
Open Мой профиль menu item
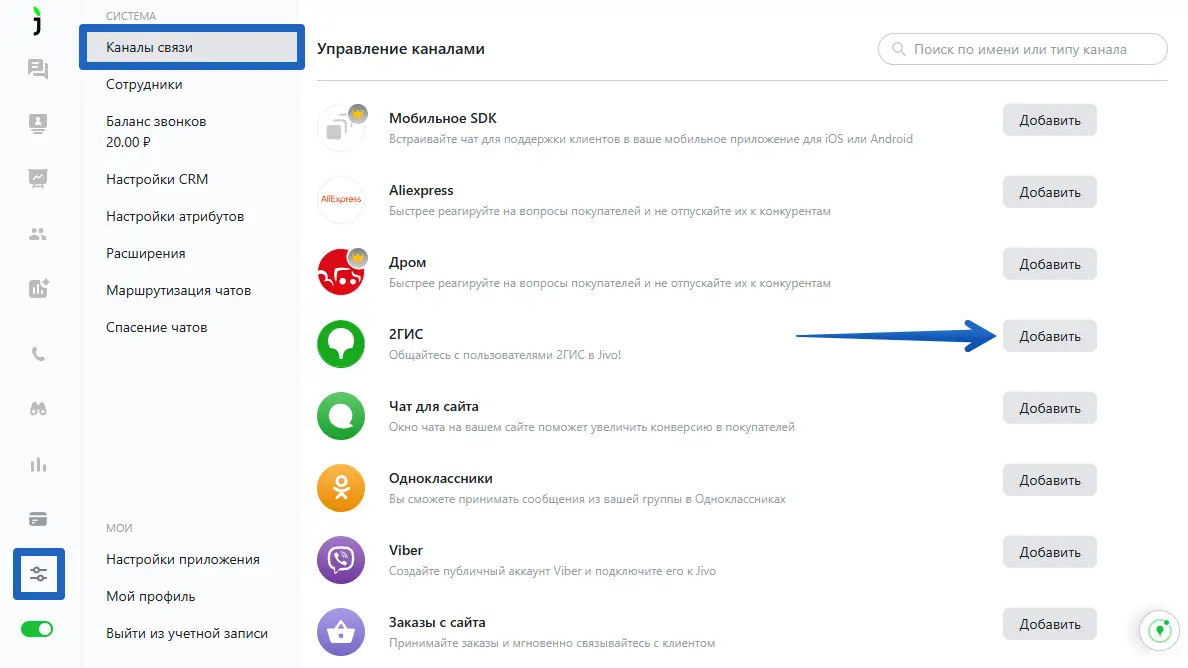[150, 596]
